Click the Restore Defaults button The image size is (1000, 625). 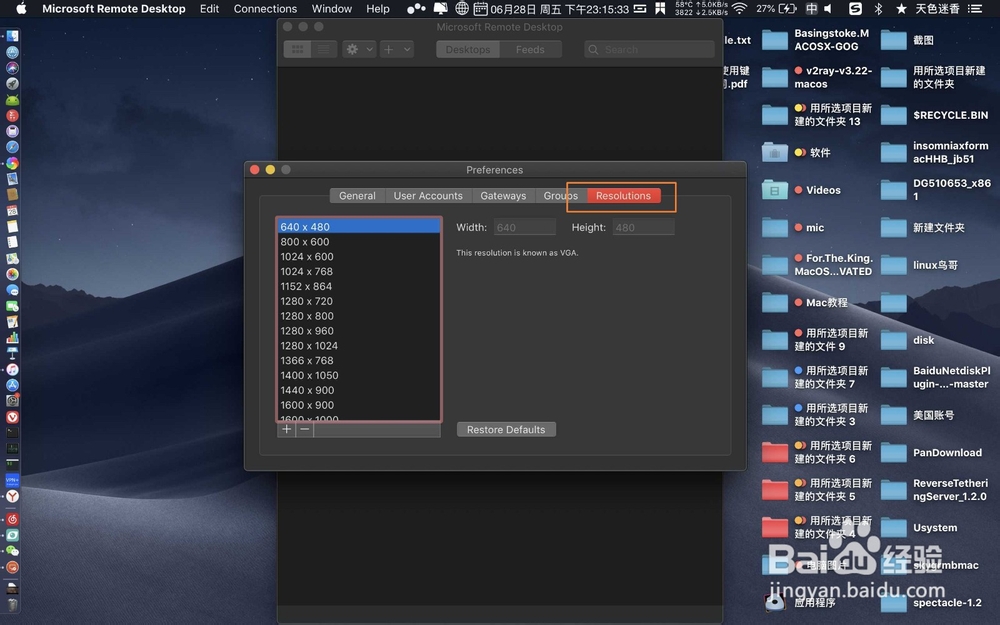pyautogui.click(x=505, y=429)
